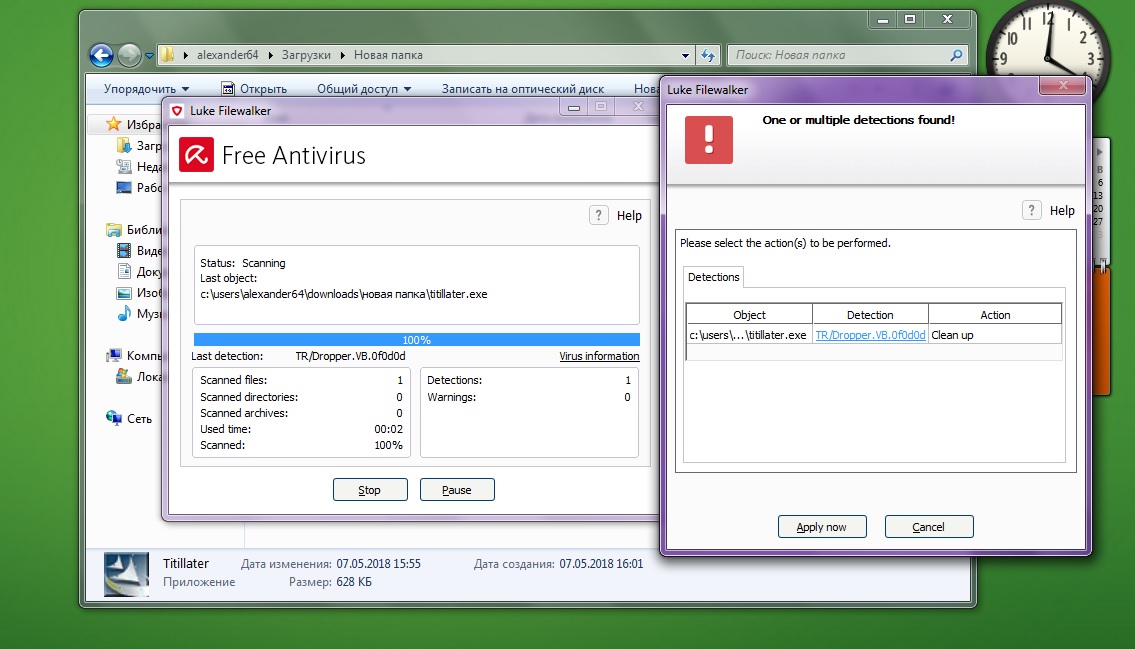The width and height of the screenshot is (1135, 649).
Task: Click the red Avira Free Antivirus logo
Action: pyautogui.click(x=196, y=155)
